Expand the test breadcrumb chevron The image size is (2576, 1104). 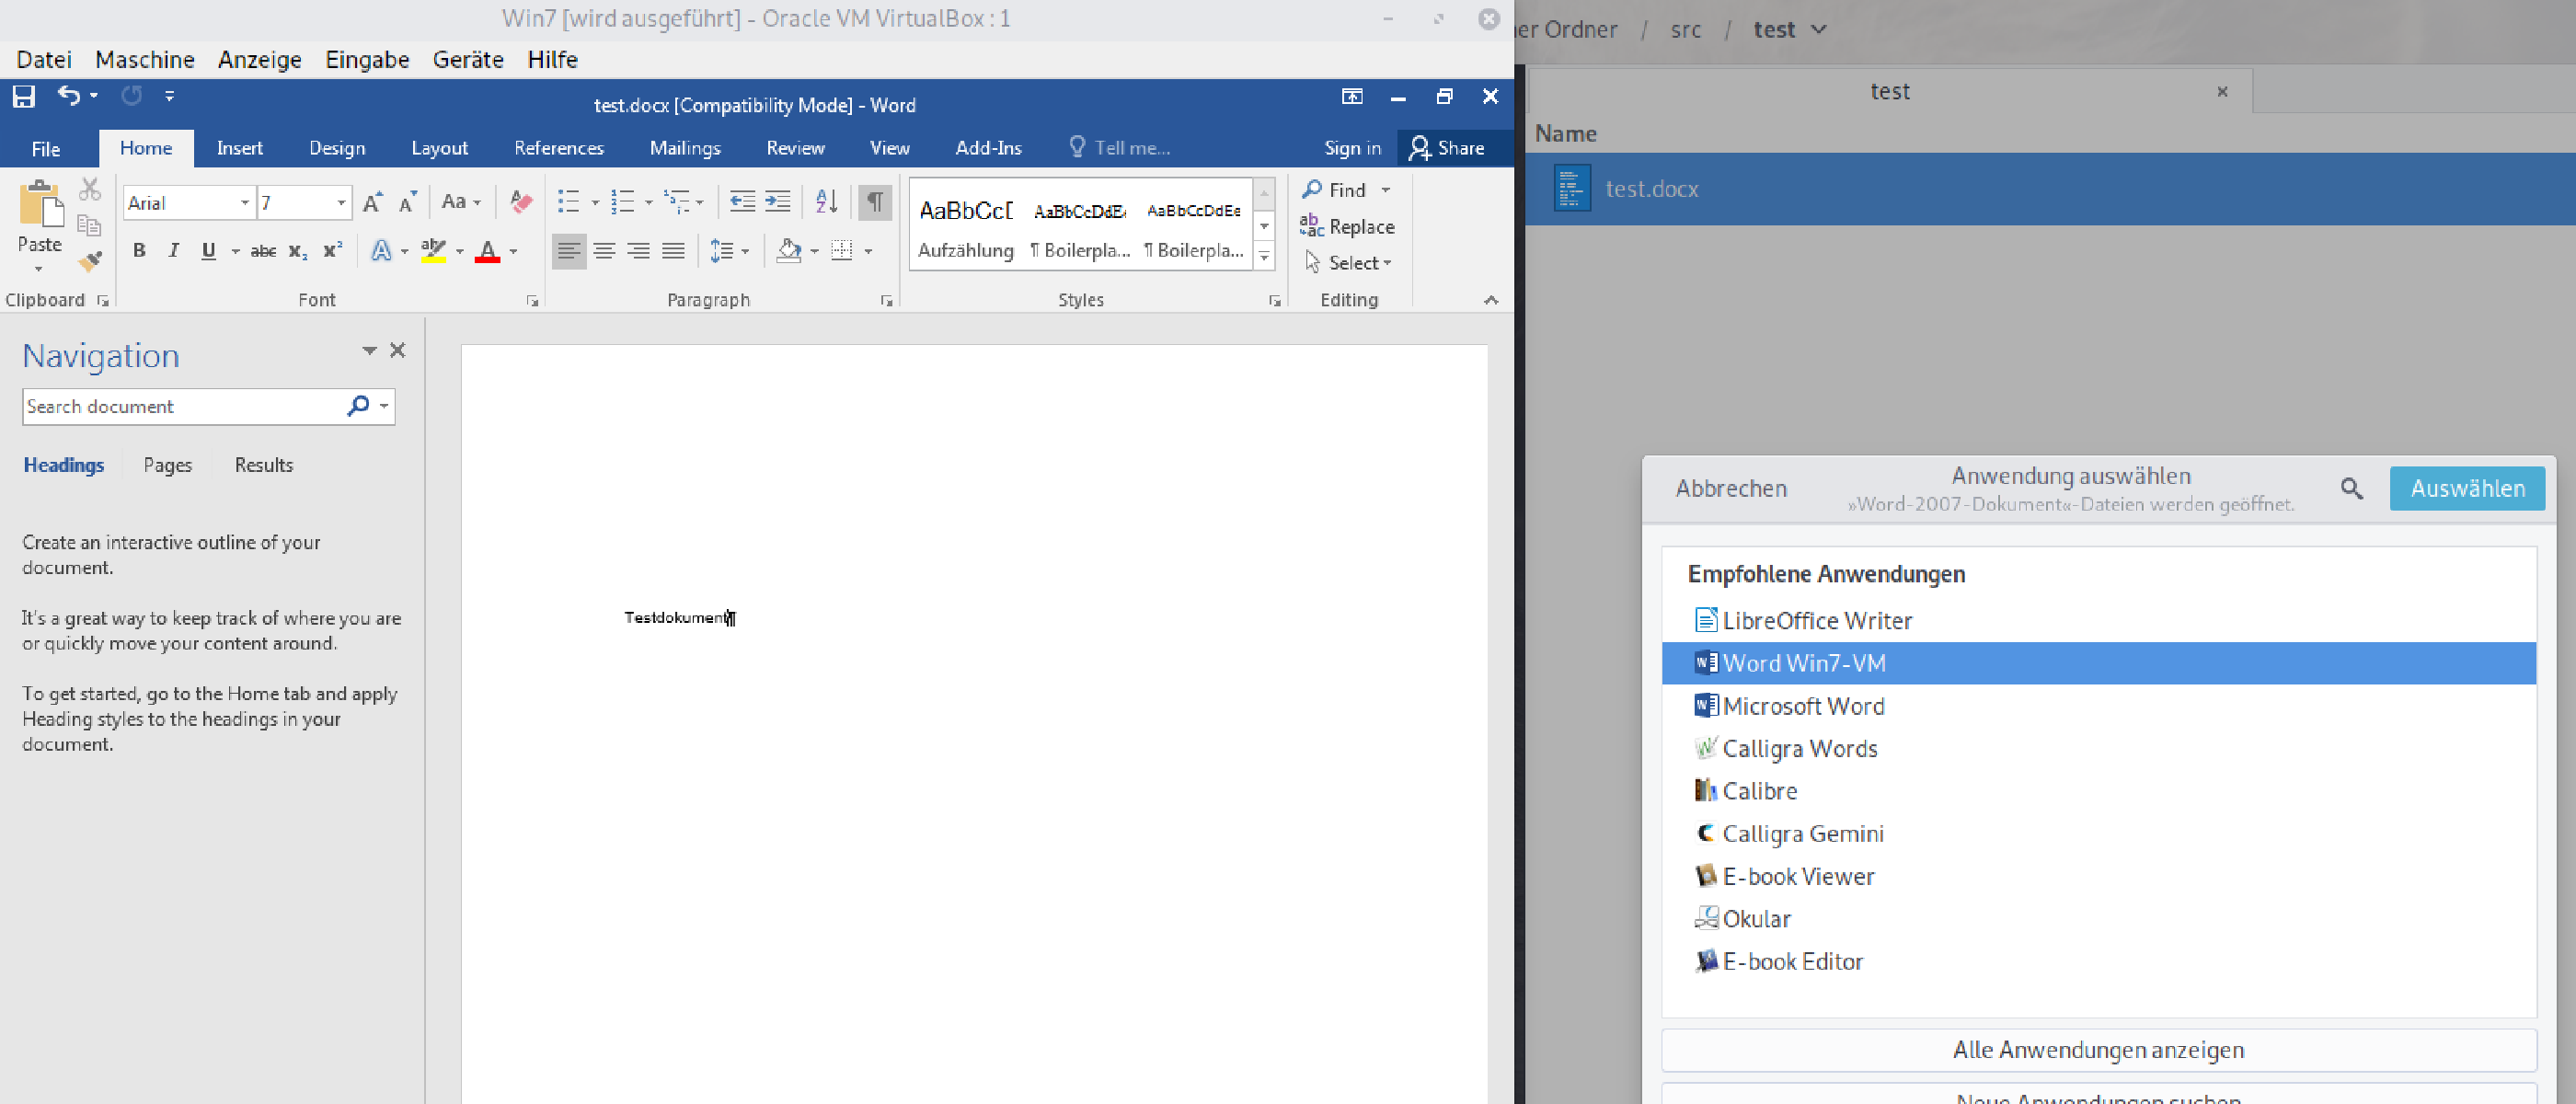pos(1820,29)
